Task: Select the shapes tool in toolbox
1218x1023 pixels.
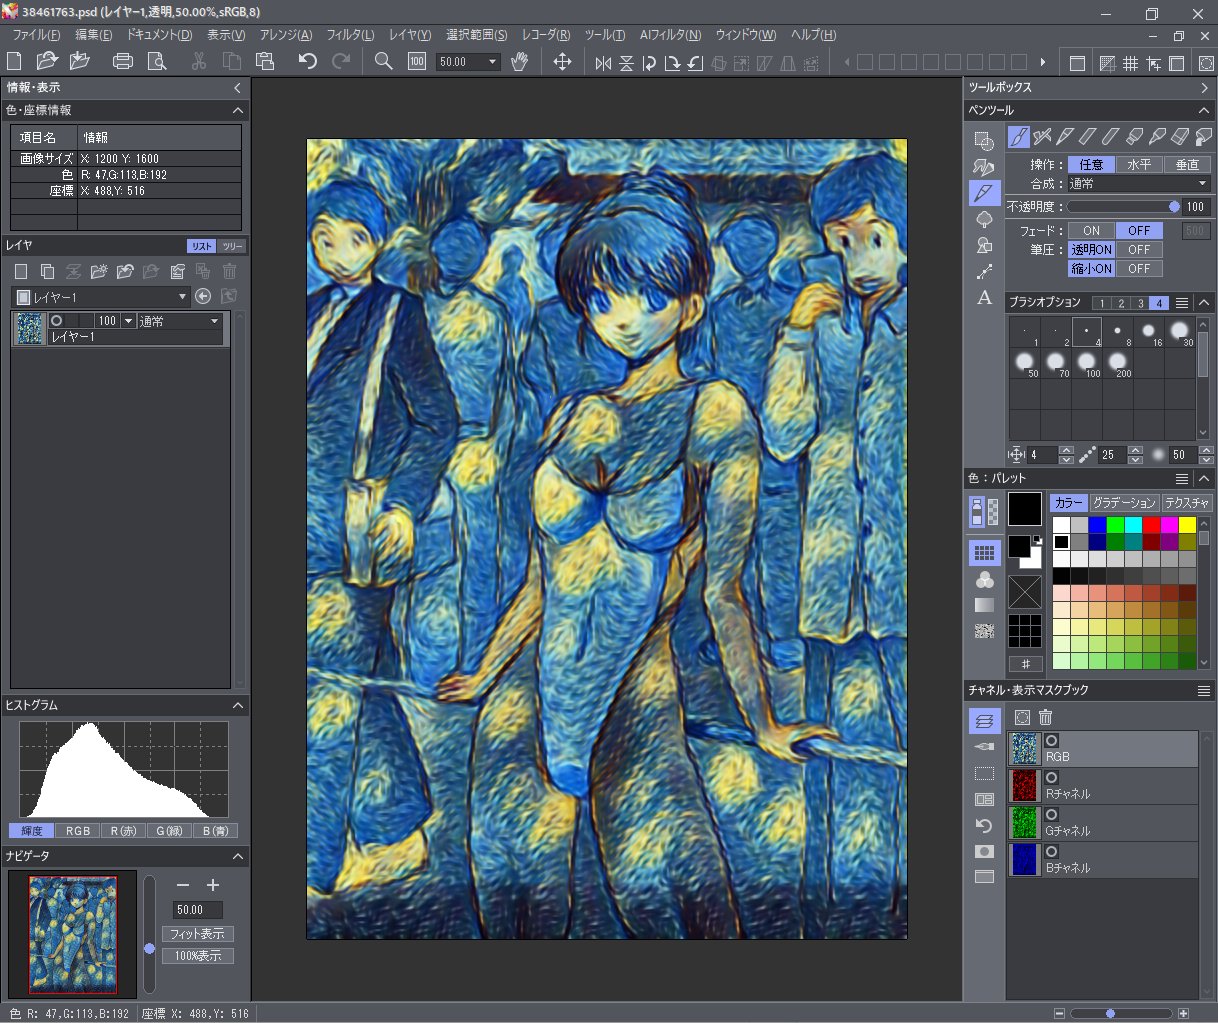Action: tap(984, 245)
